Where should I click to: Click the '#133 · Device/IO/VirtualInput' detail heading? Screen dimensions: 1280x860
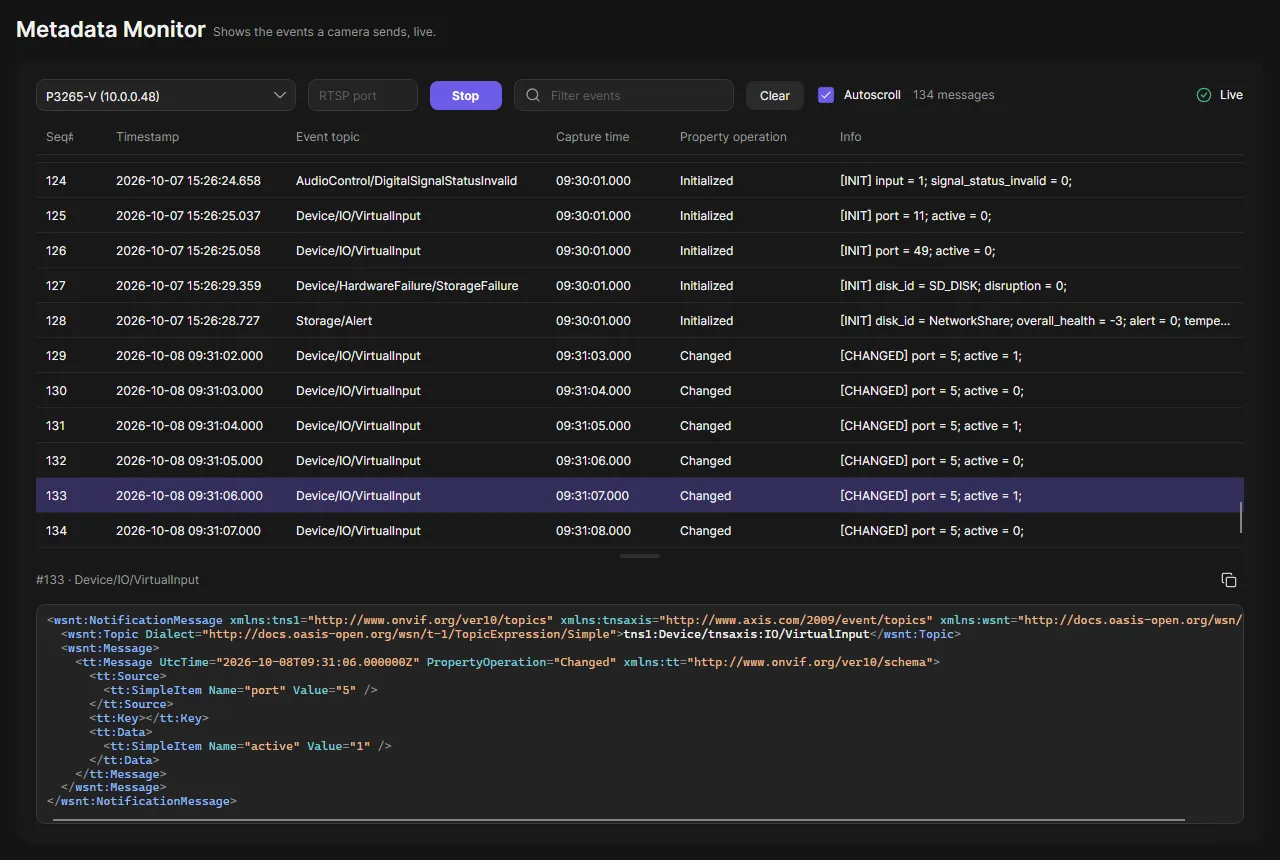(117, 580)
